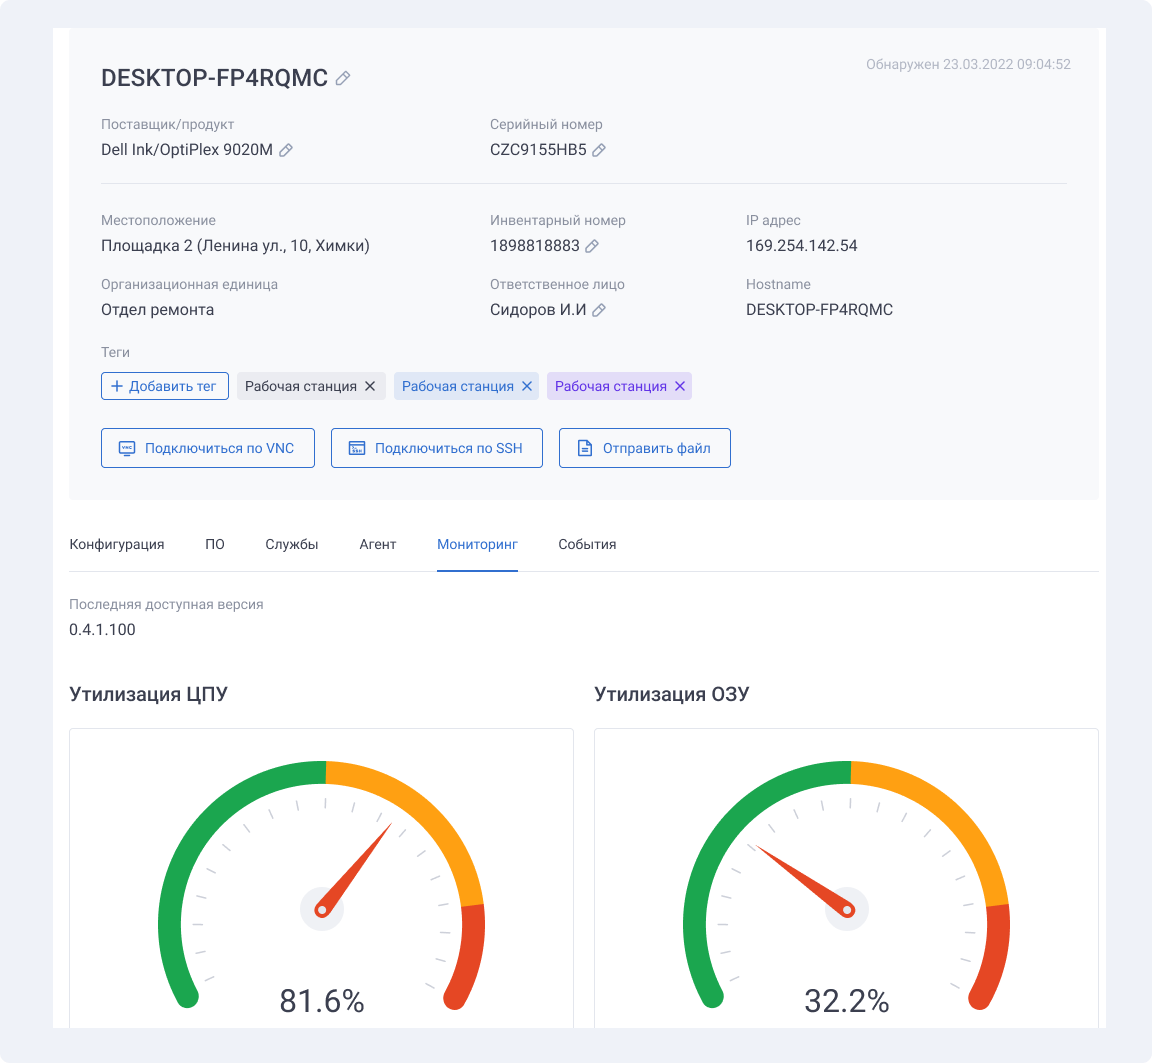1152x1063 pixels.
Task: Remove the gray Рабочая станция tag
Action: 370,386
